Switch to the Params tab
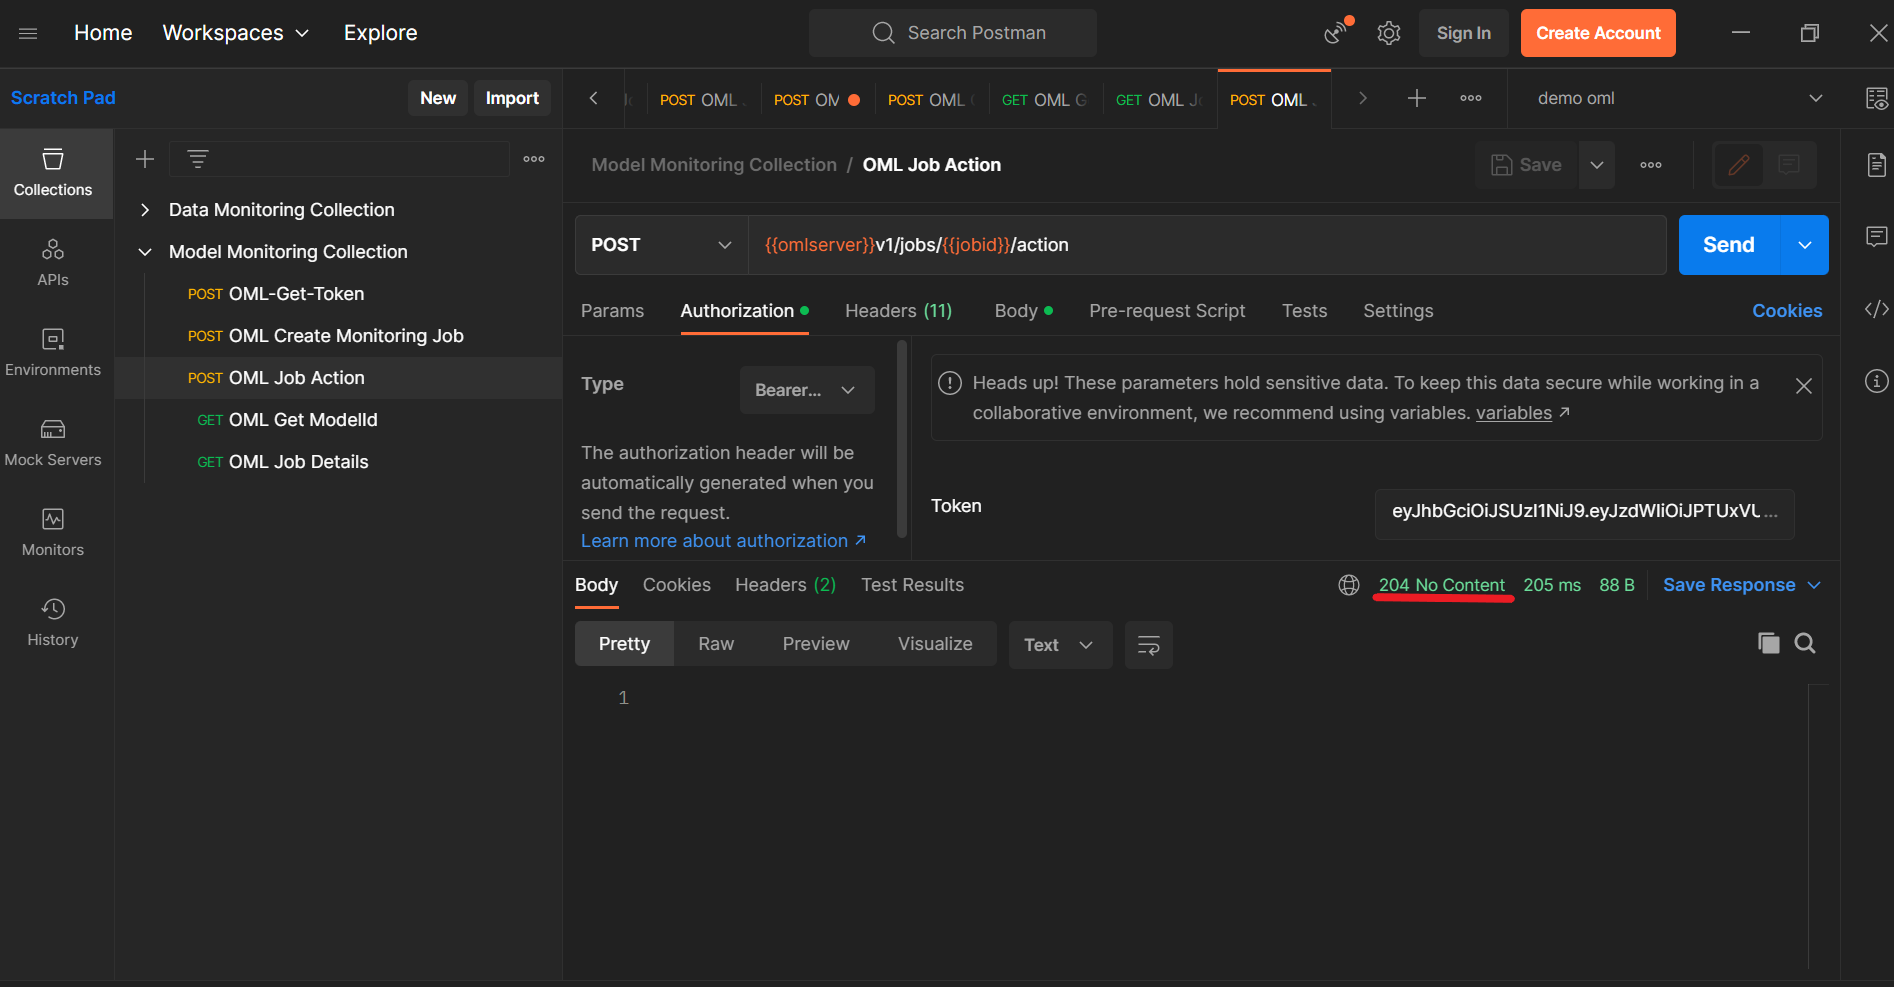This screenshot has width=1894, height=987. pyautogui.click(x=613, y=311)
